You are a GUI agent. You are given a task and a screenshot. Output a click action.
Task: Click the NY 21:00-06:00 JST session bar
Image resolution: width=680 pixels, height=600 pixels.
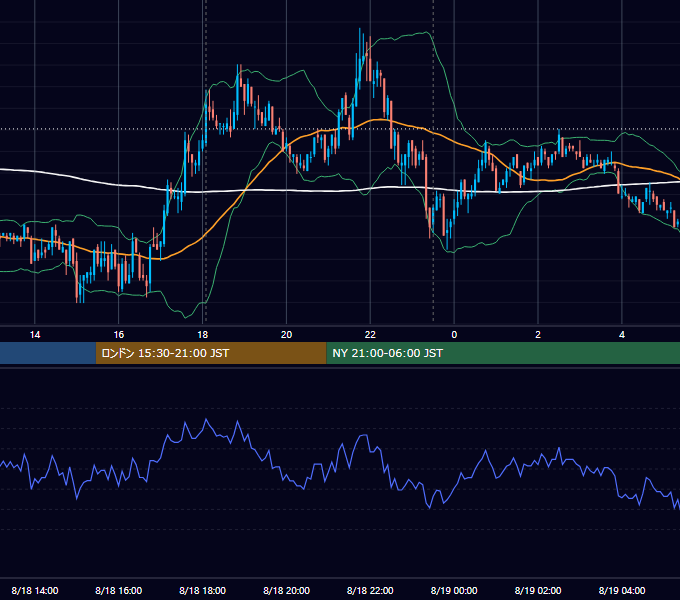(503, 353)
